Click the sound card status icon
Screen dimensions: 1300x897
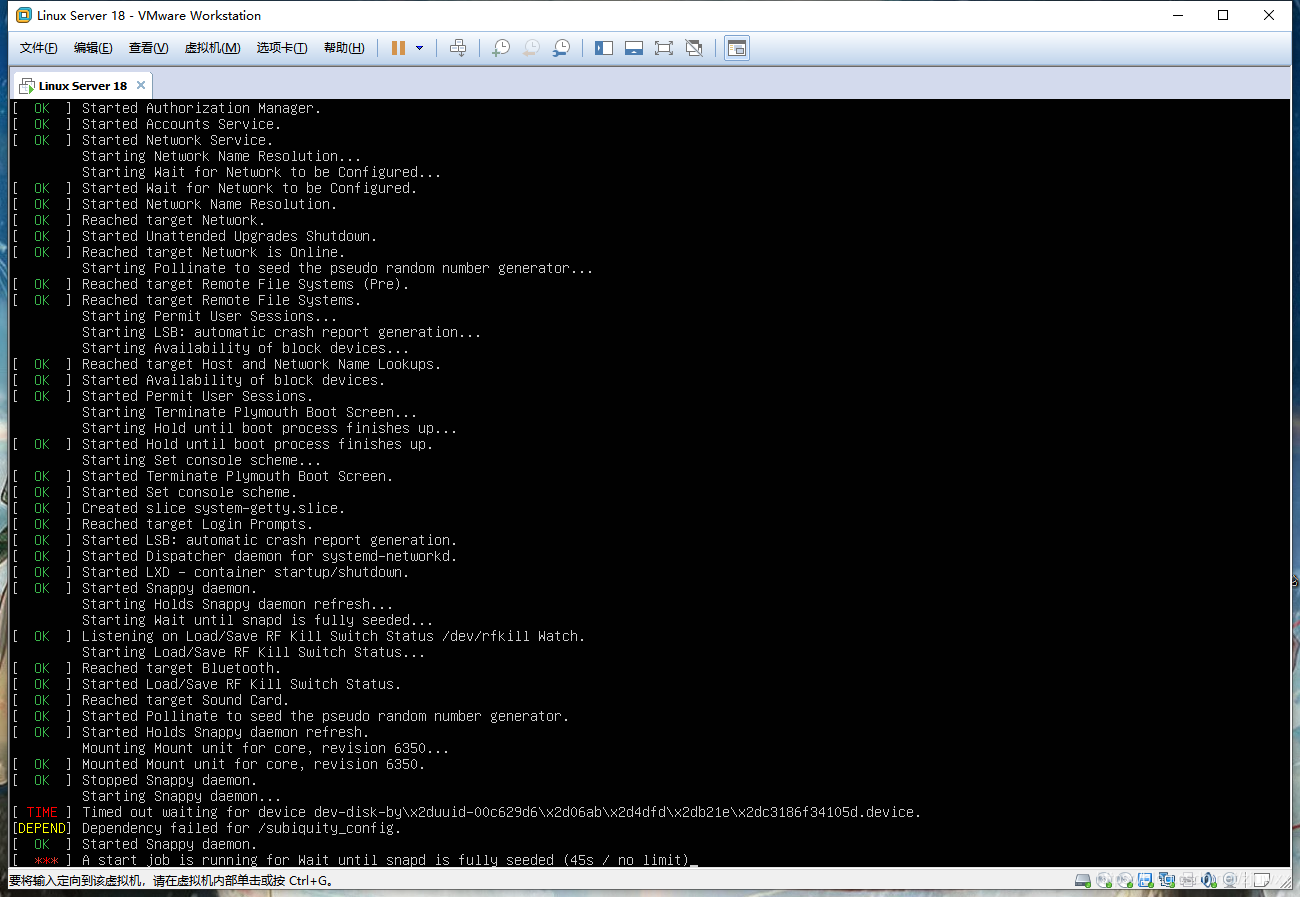point(1208,880)
